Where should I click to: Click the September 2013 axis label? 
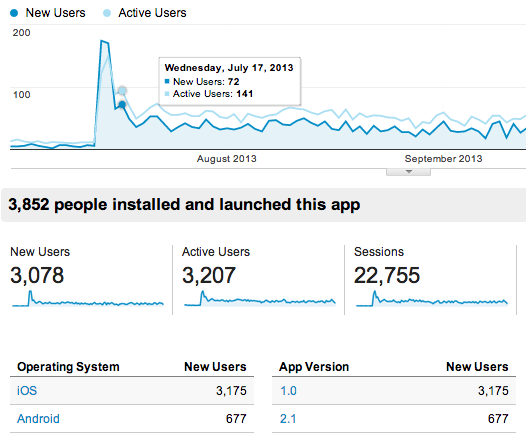point(443,159)
